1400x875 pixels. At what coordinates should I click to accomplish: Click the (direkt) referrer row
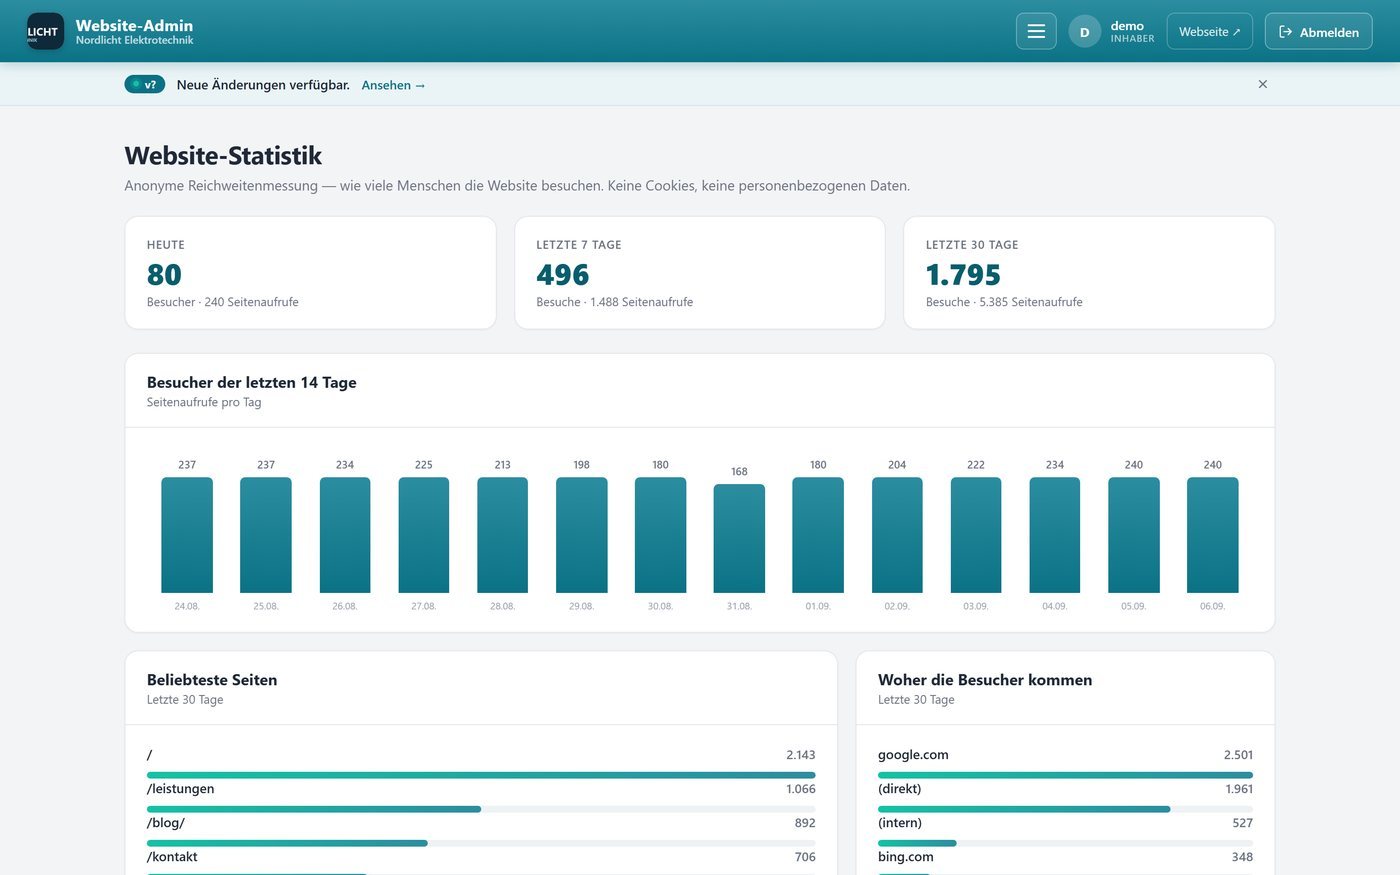[x=1065, y=796]
